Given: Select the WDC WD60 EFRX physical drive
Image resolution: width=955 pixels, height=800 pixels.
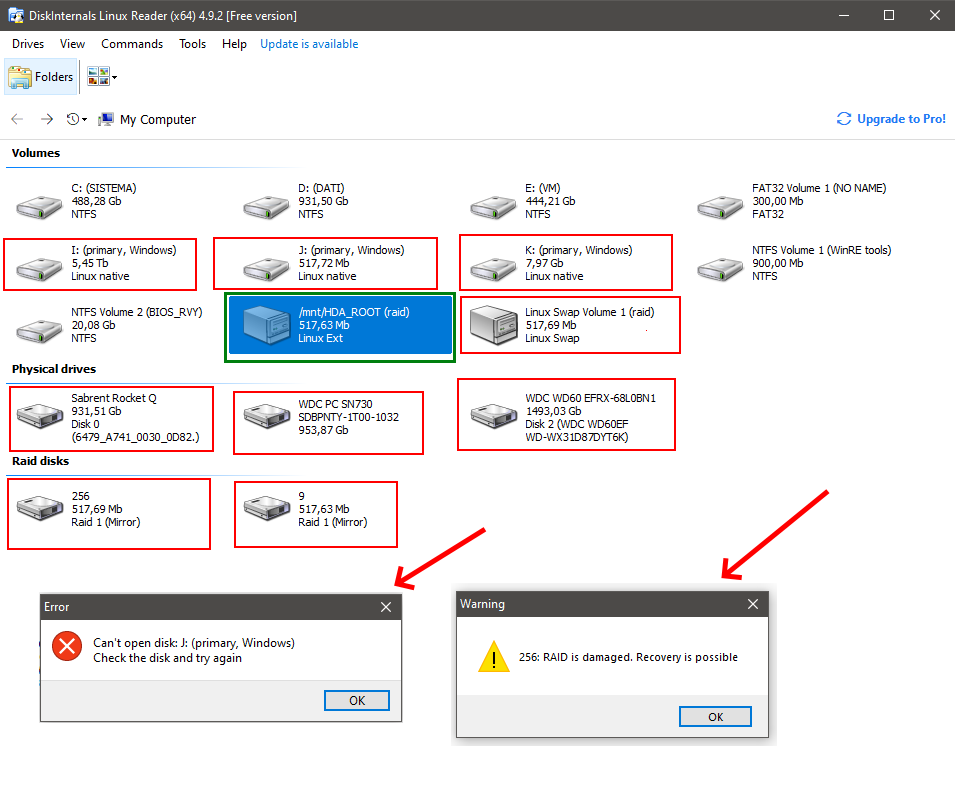Looking at the screenshot, I should coord(493,414).
